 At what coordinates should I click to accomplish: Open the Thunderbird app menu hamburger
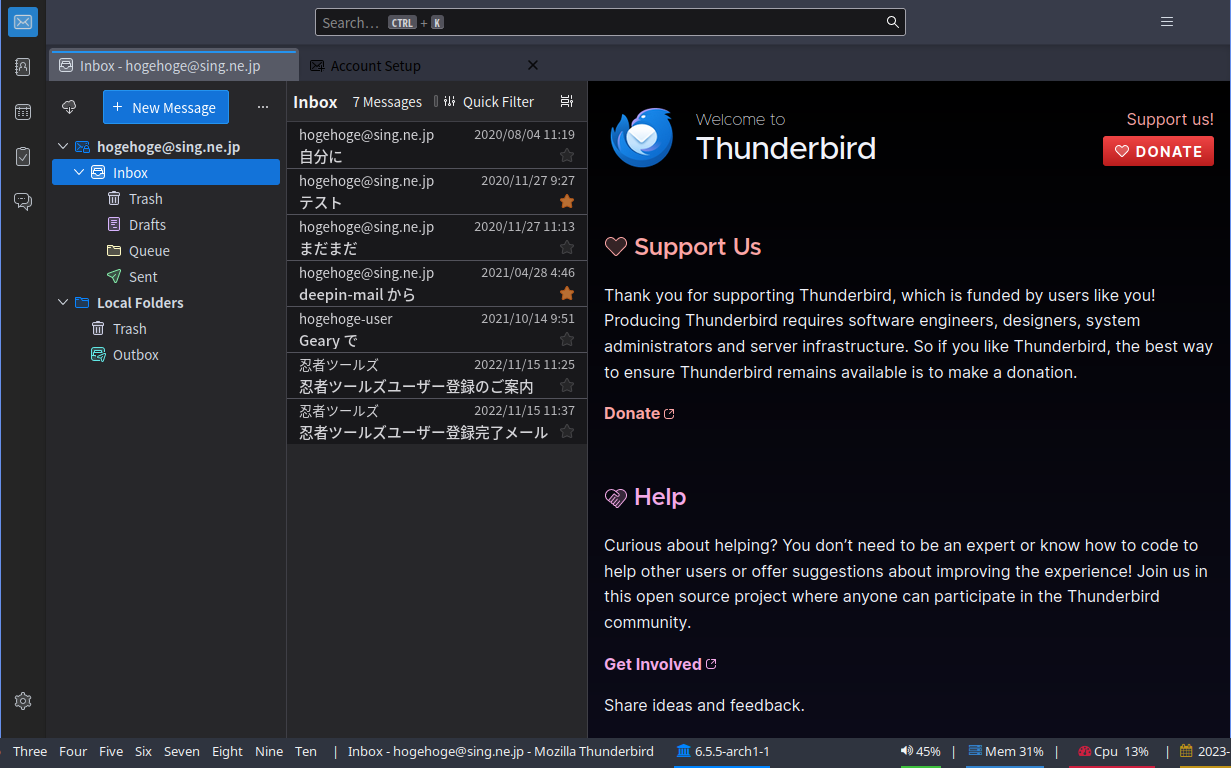tap(1167, 22)
